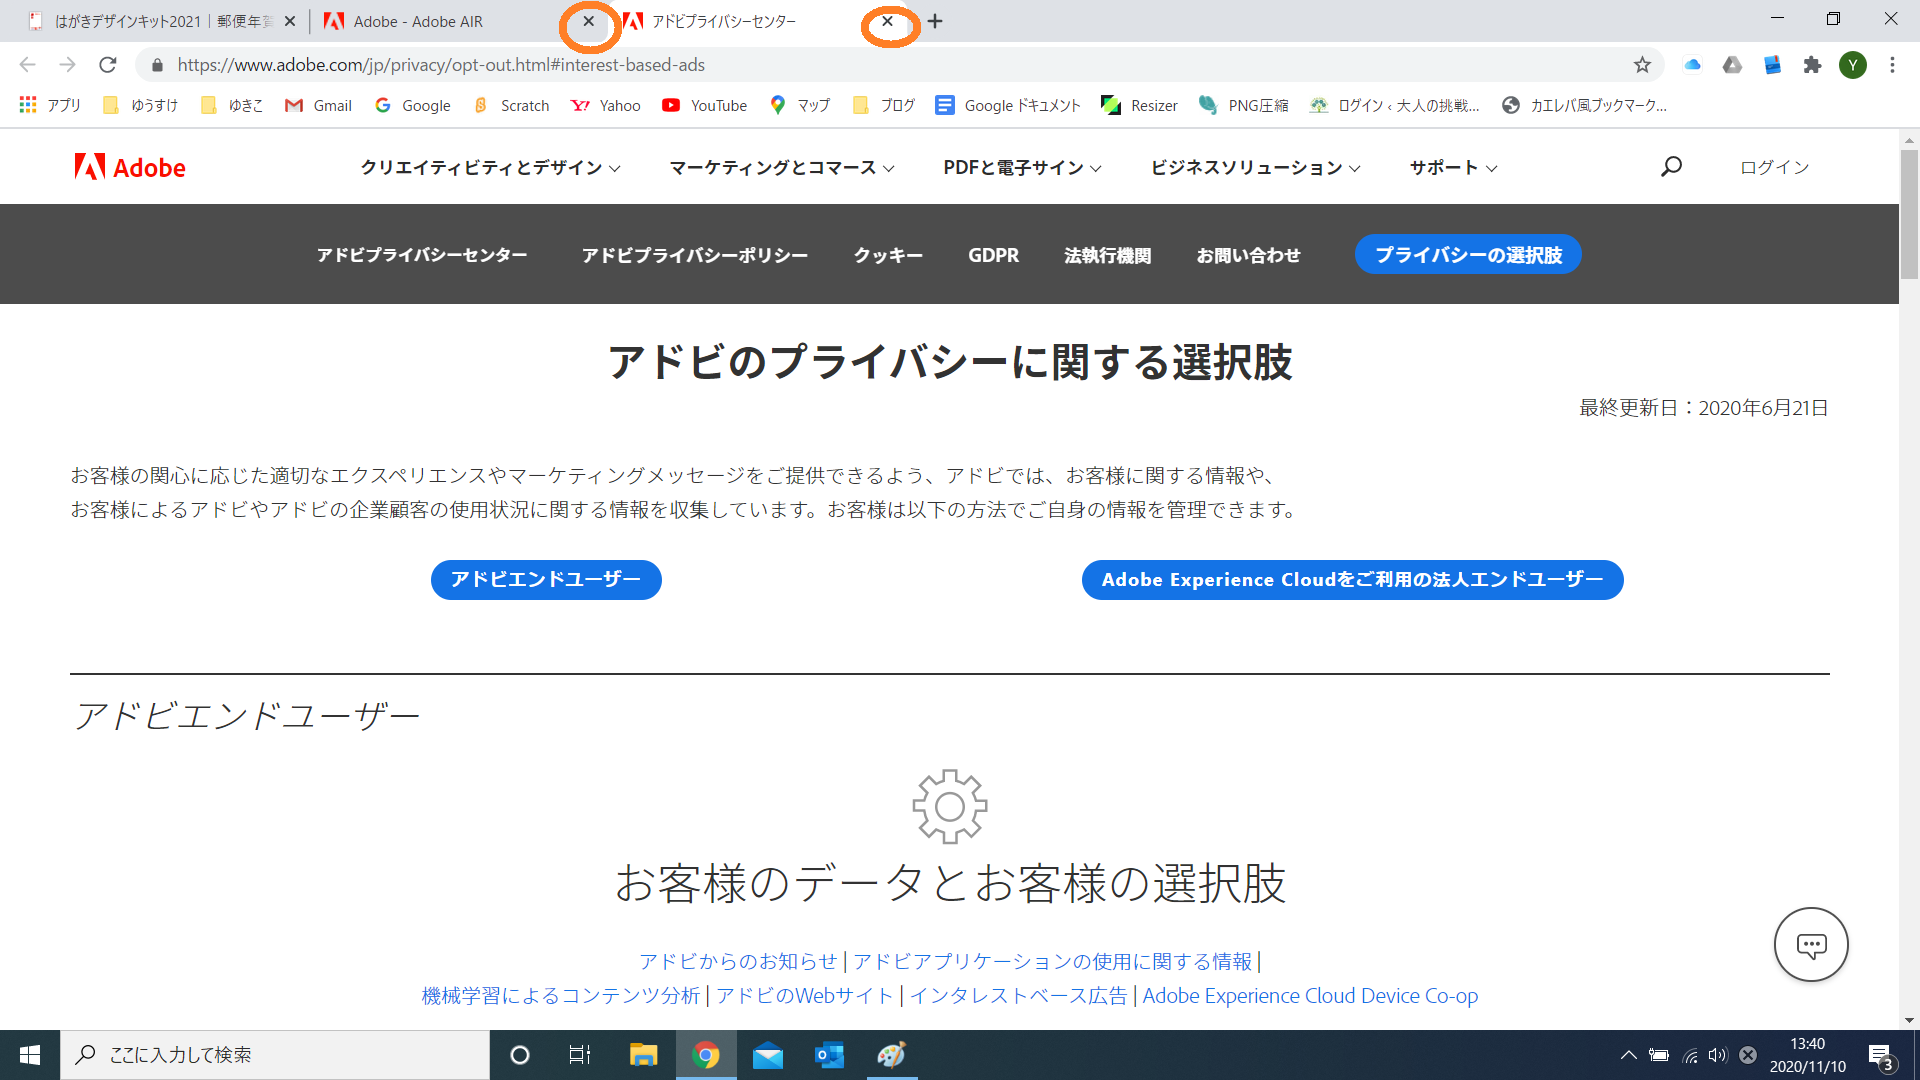Open the Resizer bookmark

point(1139,105)
